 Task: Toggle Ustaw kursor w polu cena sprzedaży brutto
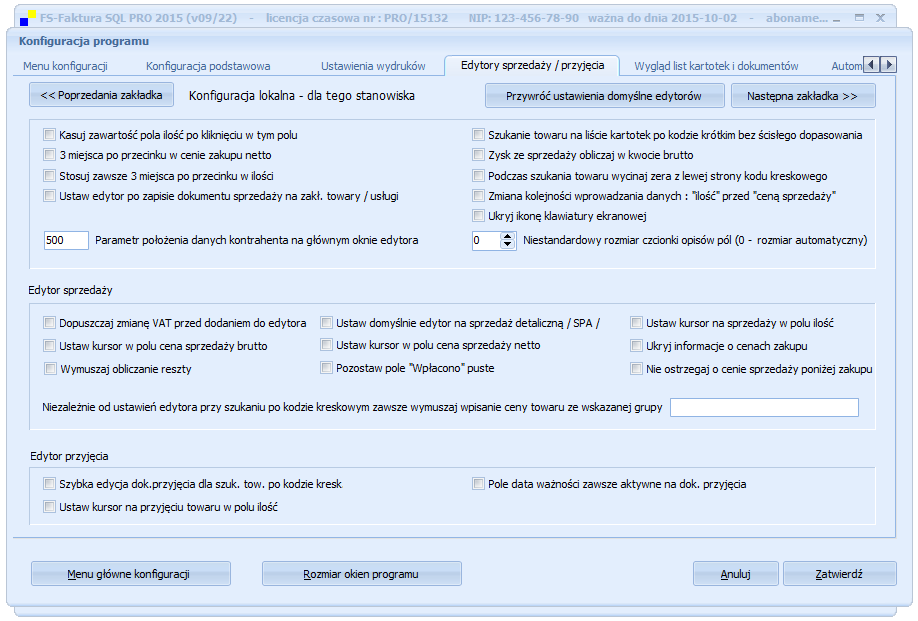[49, 346]
